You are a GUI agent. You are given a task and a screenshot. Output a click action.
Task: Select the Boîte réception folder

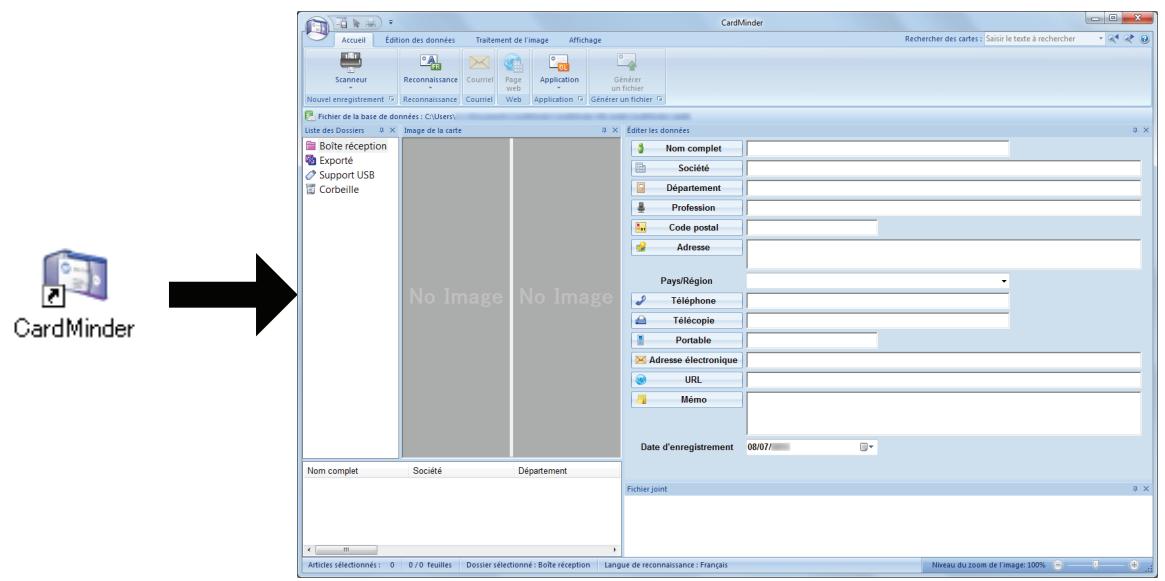(x=345, y=146)
